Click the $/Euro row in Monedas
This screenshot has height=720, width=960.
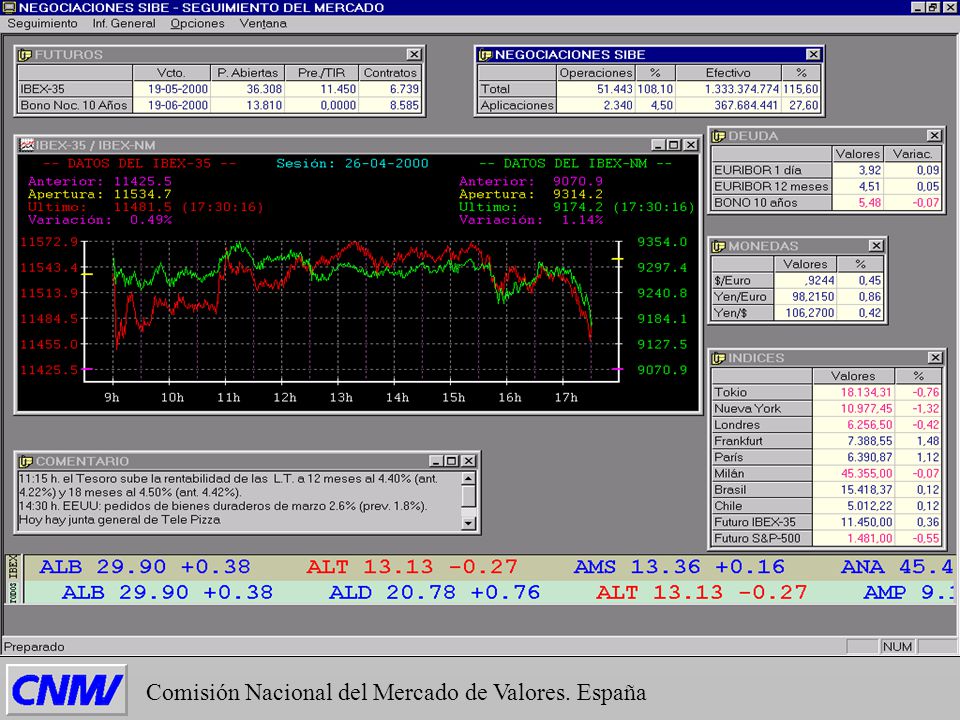tap(797, 280)
